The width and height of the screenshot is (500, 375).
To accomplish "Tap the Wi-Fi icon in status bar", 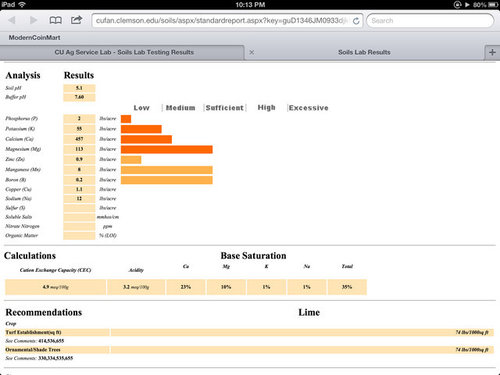I will click(x=22, y=4).
